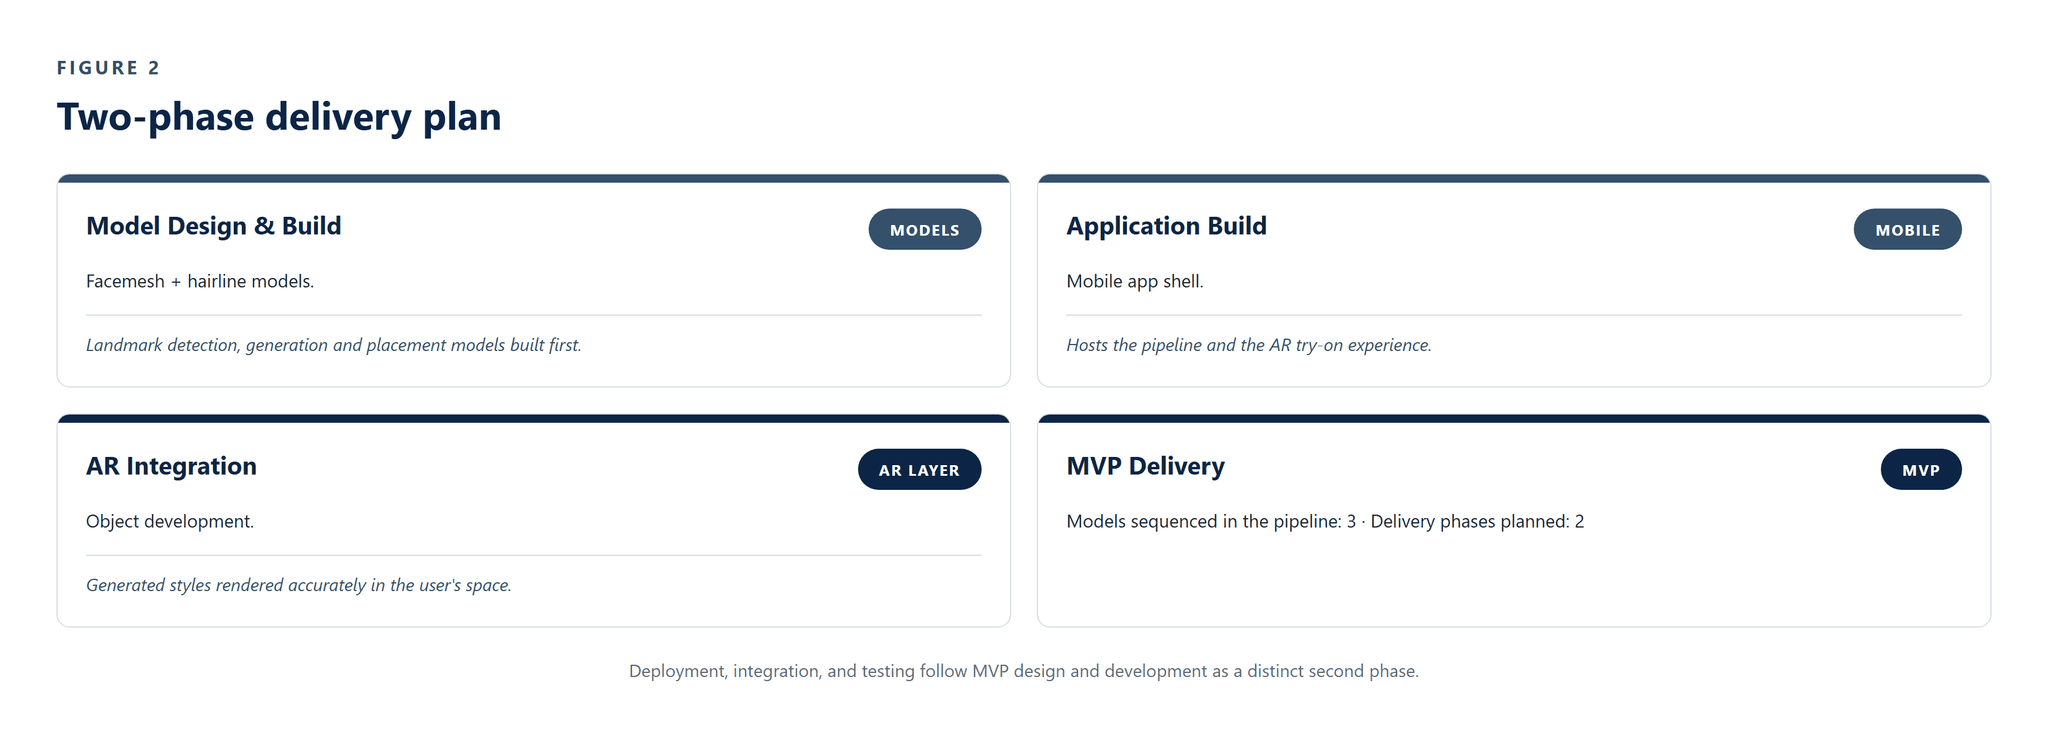Screen dimensions: 2048x742
Task: Click the MODELS badge
Action: [924, 229]
